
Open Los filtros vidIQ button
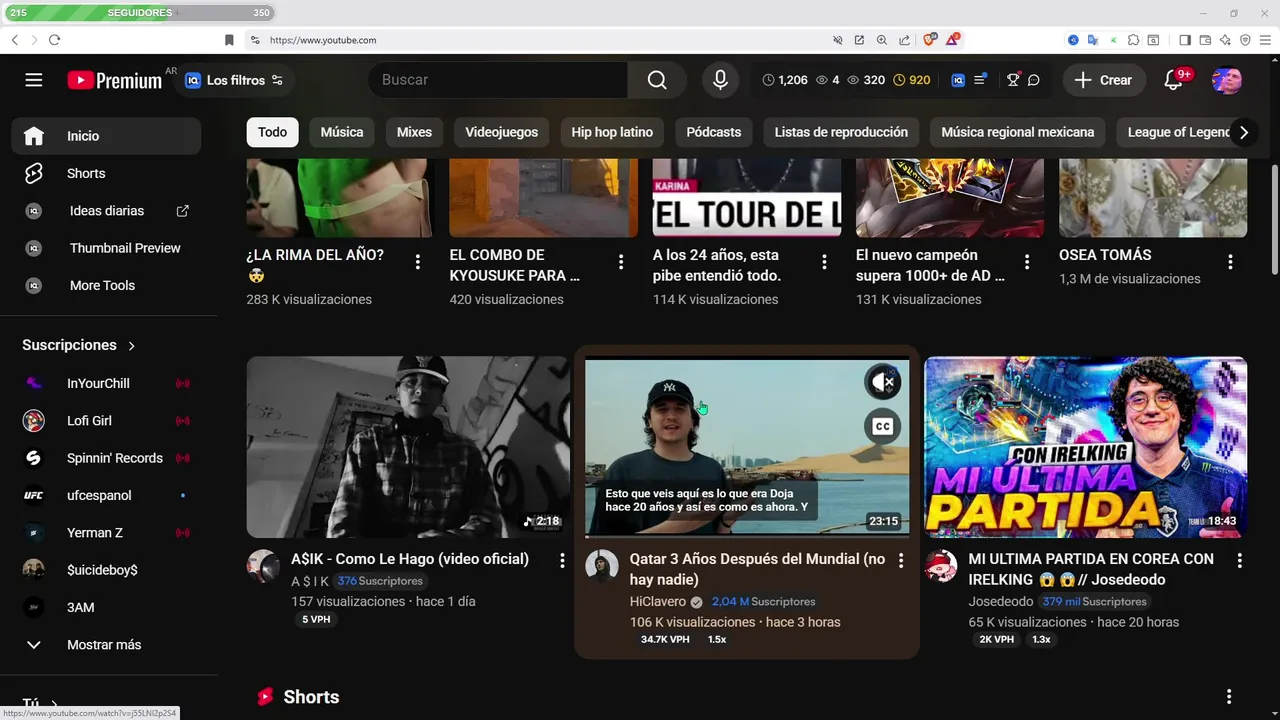point(235,80)
